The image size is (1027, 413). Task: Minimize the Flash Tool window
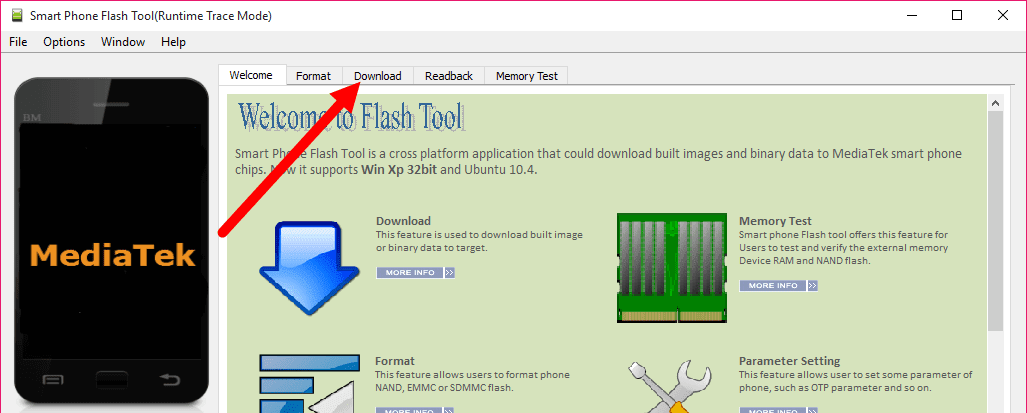[912, 16]
